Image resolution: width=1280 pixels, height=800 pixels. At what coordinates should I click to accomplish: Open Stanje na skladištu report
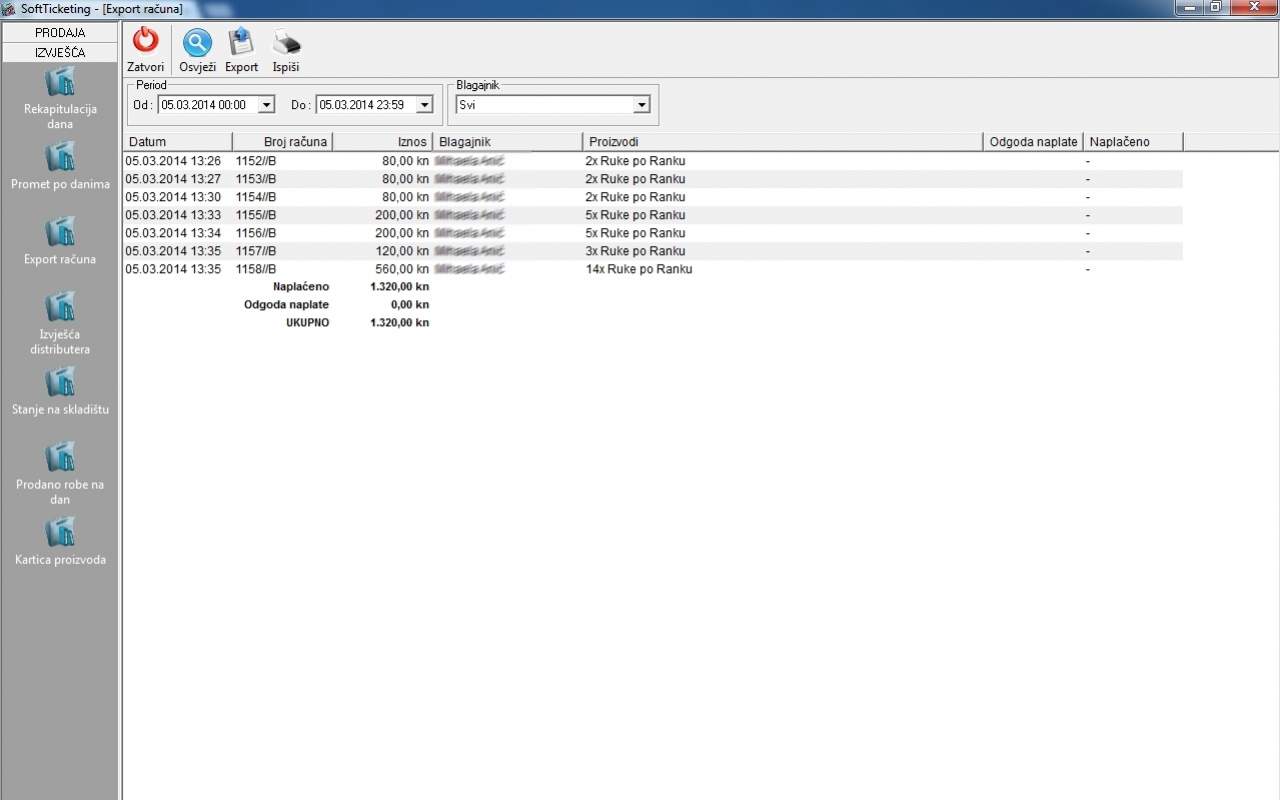(60, 382)
